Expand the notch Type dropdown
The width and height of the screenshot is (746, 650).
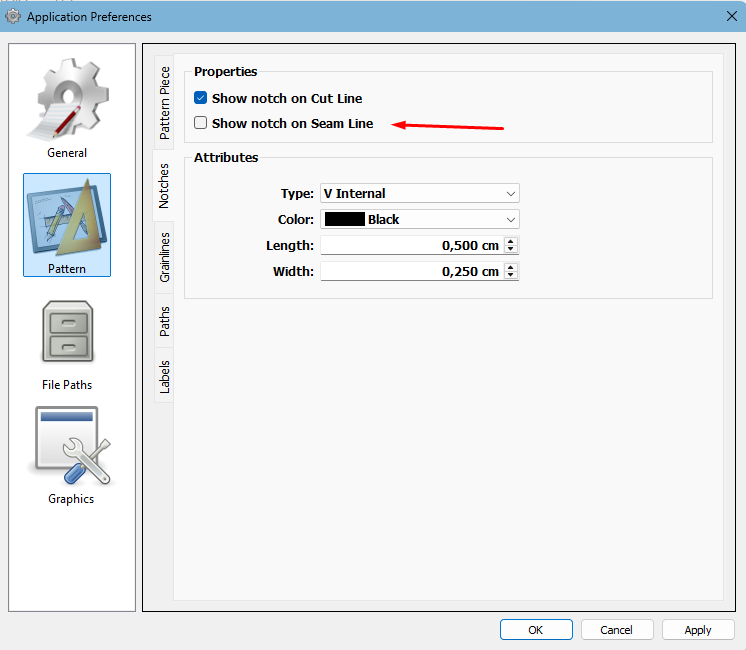pos(418,194)
